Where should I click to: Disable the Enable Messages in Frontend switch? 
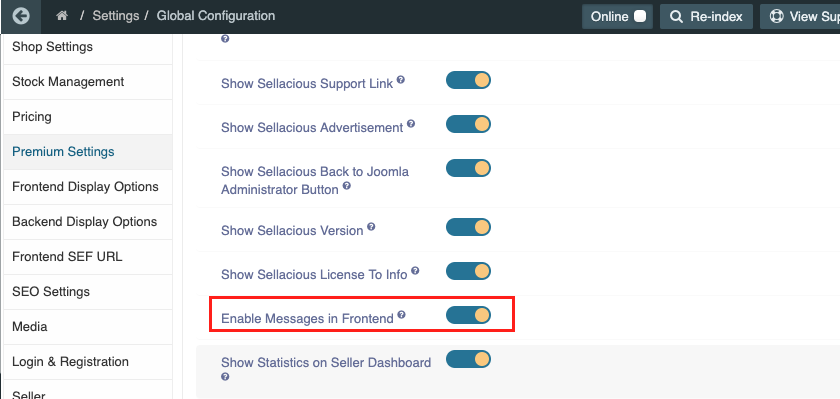(468, 315)
